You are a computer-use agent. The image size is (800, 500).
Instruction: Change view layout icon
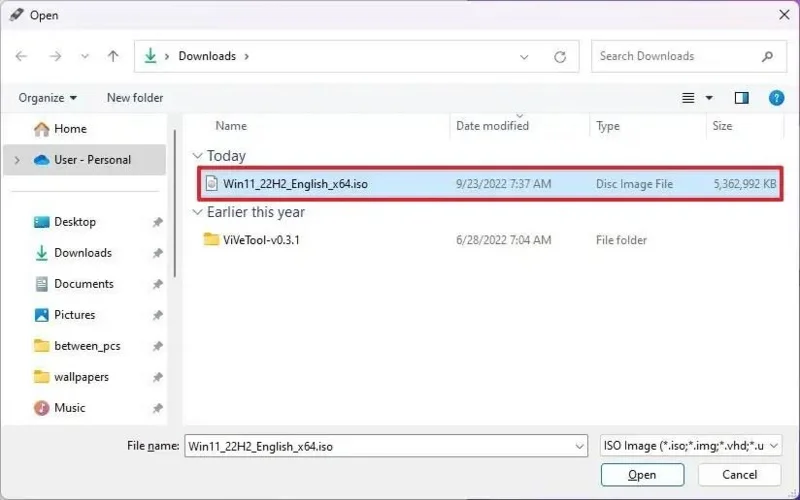click(x=688, y=98)
